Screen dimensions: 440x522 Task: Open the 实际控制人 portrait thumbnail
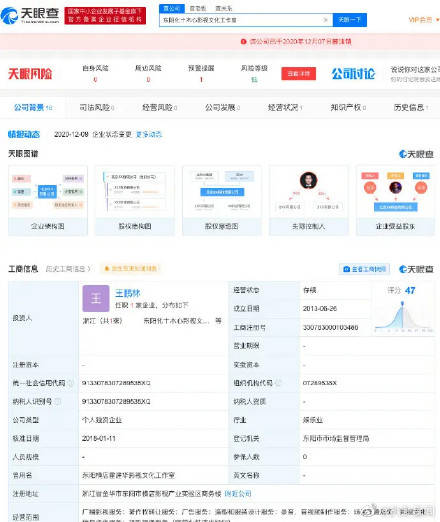point(308,200)
